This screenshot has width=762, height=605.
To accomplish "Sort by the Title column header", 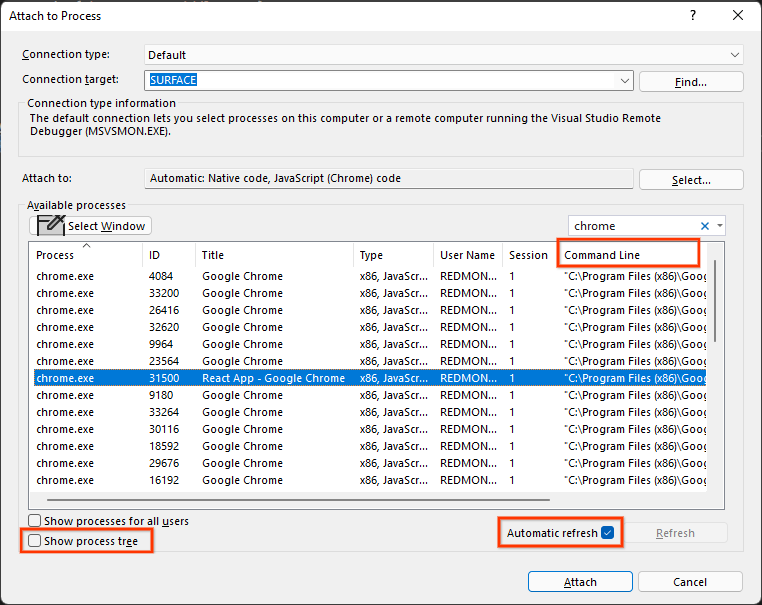I will 275,255.
